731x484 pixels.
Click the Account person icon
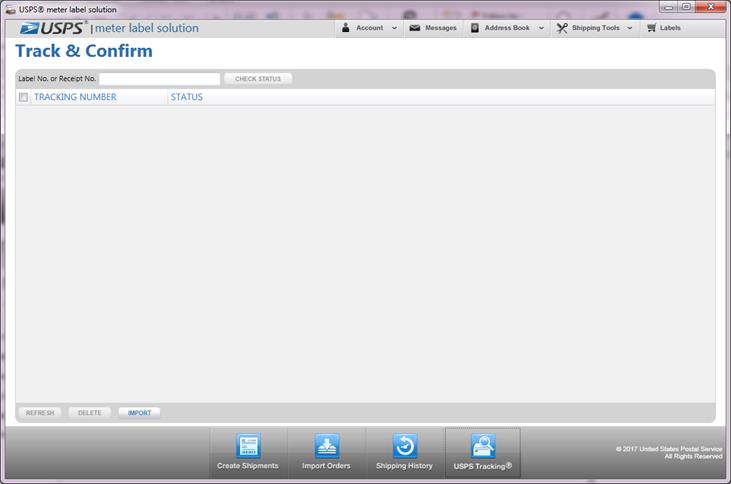point(345,28)
